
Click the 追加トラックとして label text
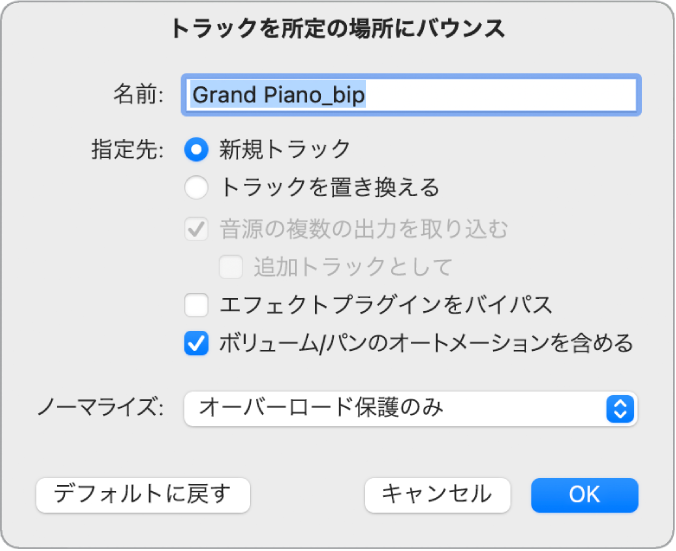tap(353, 267)
